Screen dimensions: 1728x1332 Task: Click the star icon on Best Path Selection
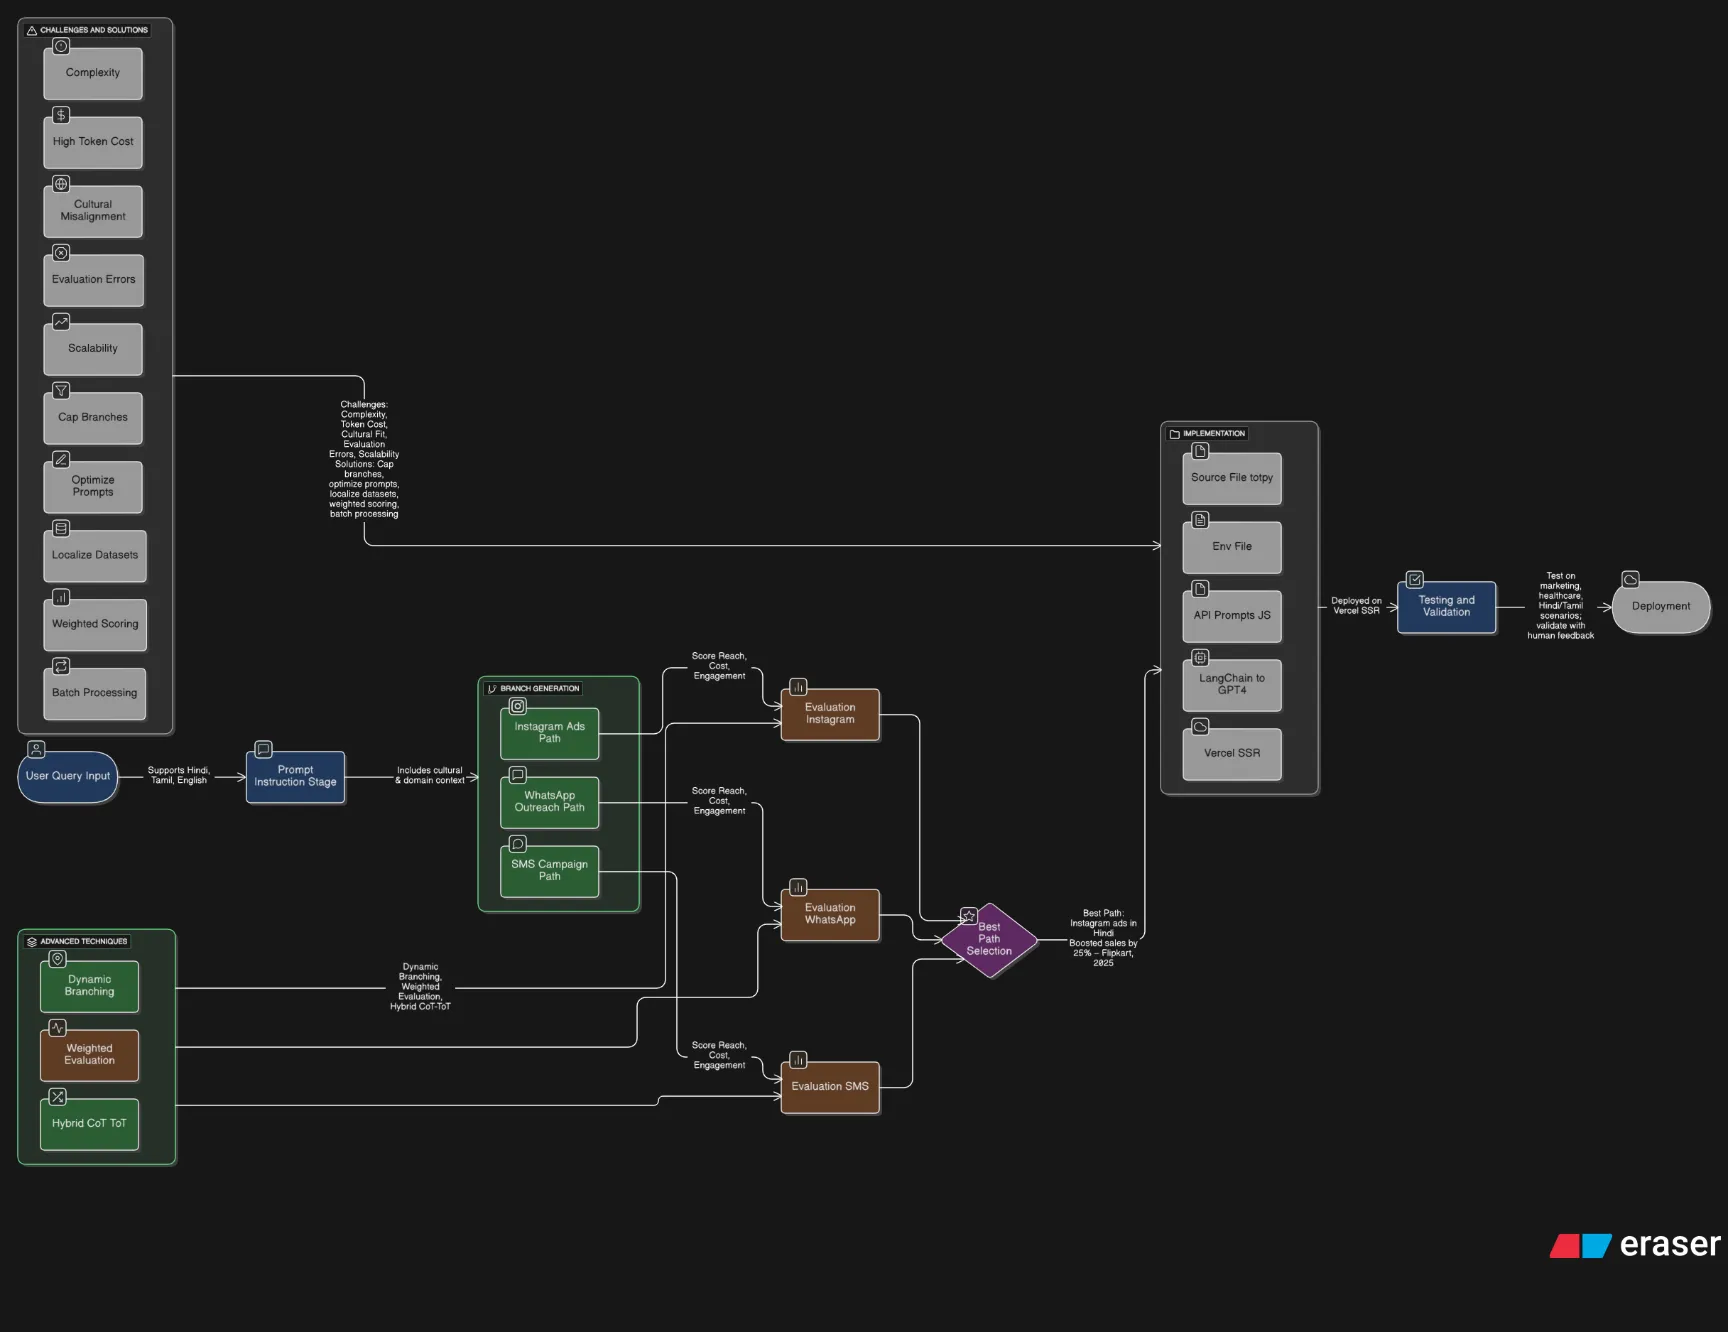click(x=969, y=916)
